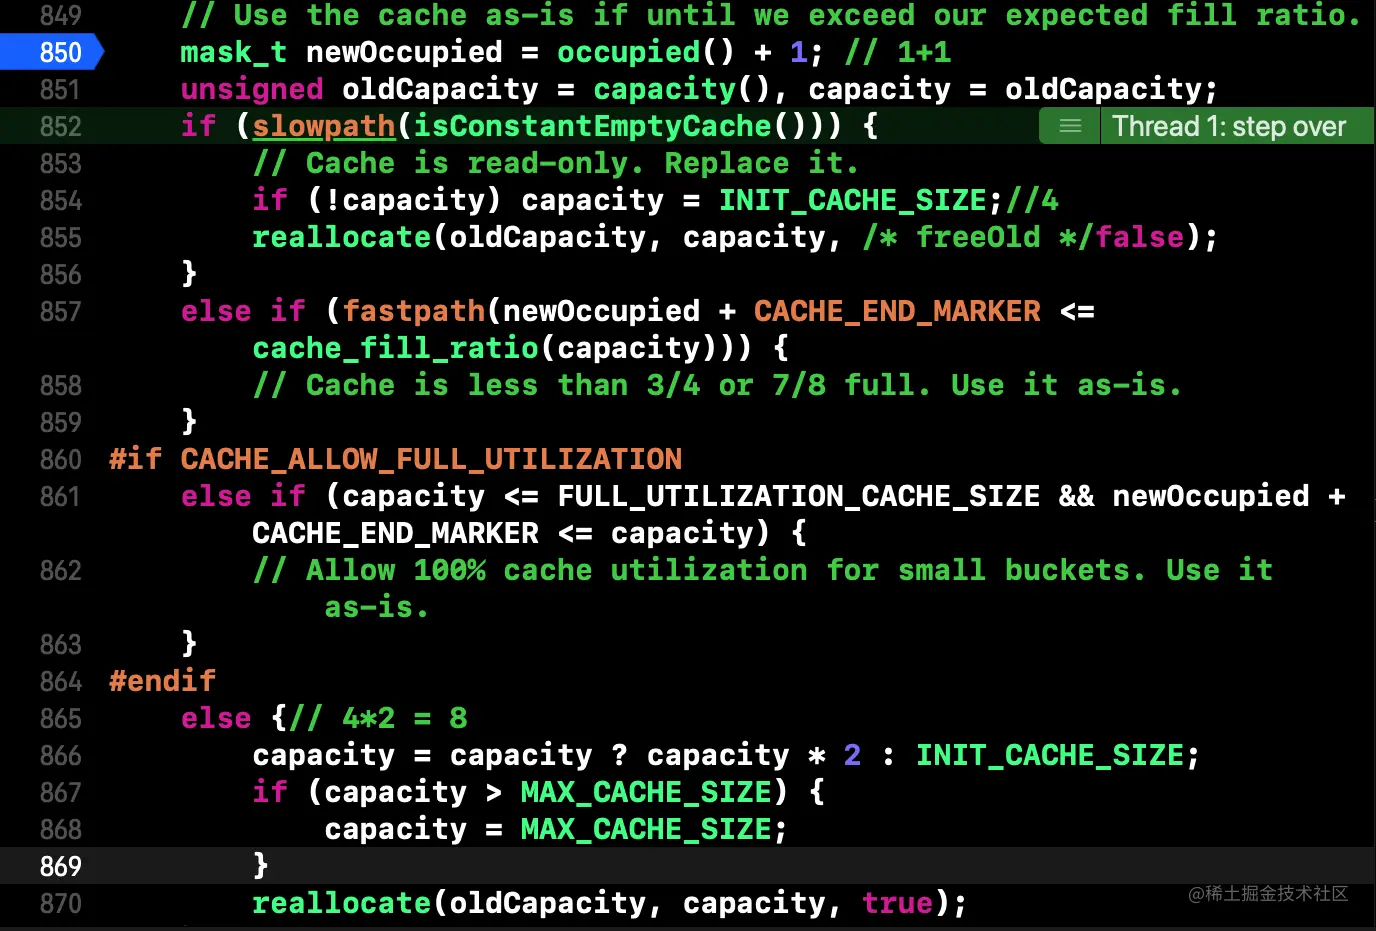Click line number 857 in the gutter
1376x931 pixels.
tap(60, 311)
